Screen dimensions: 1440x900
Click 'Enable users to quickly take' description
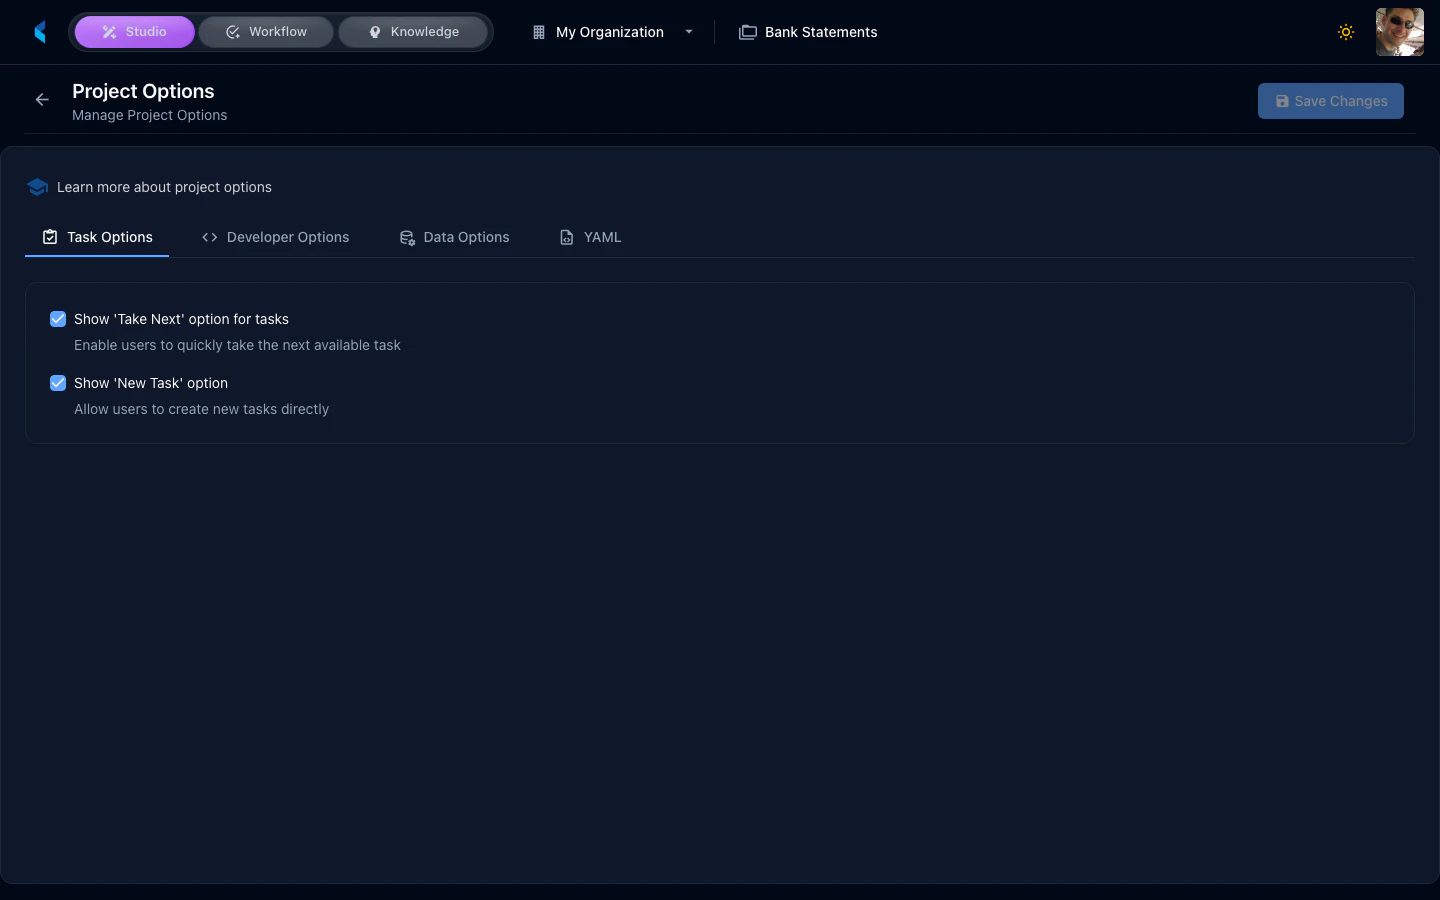pyautogui.click(x=237, y=345)
